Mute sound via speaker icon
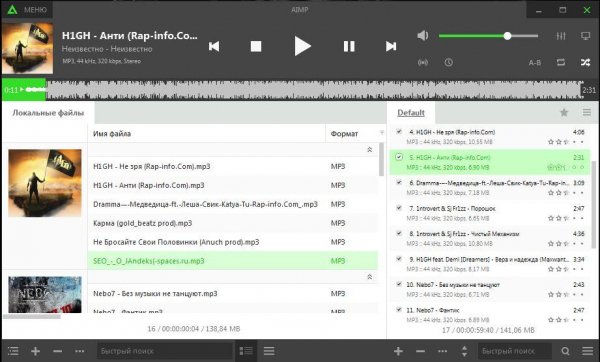Screen dimensions: 600x362 pos(422,36)
